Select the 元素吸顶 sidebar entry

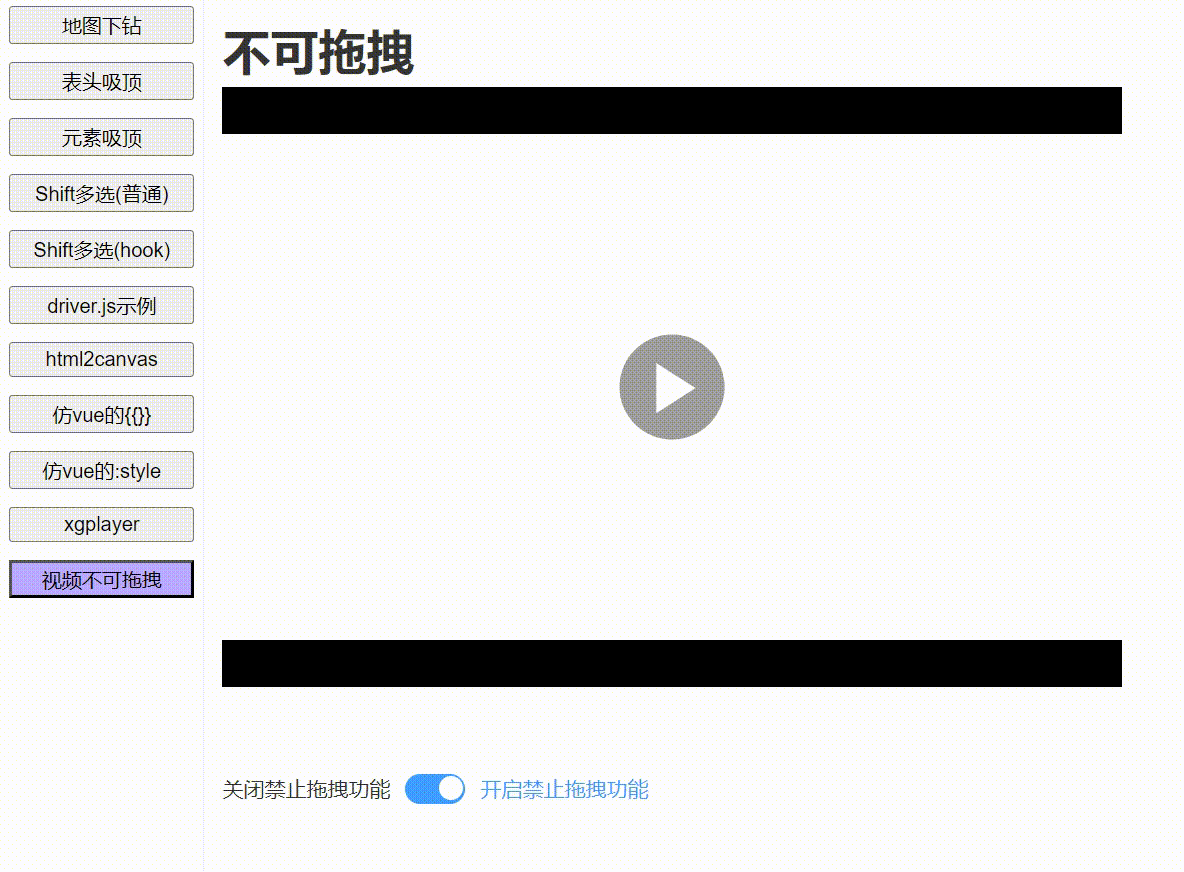[100, 137]
